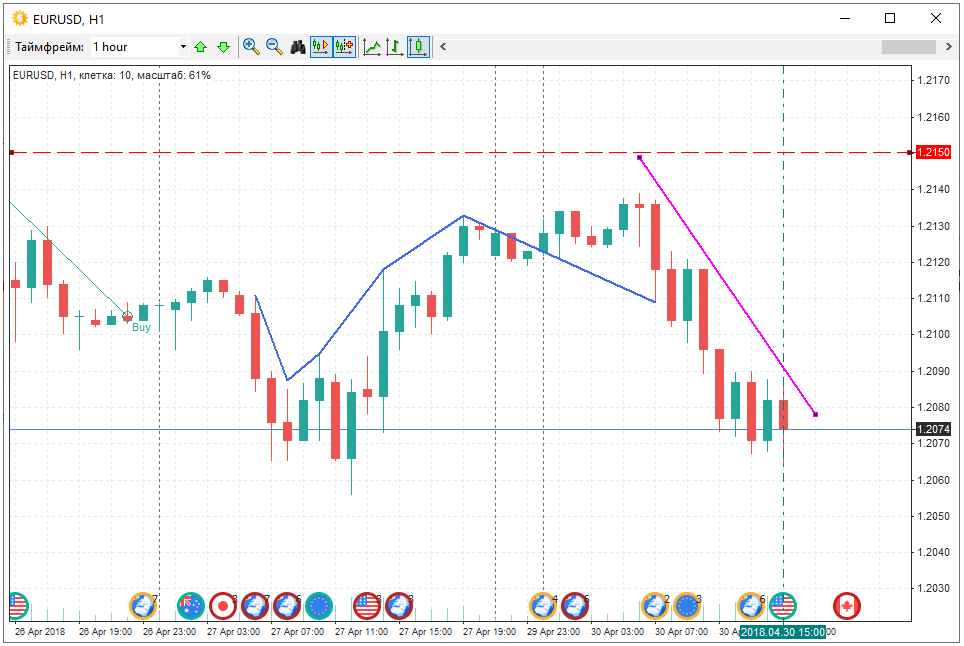Click the 2018.04.30 15:00 time marker

click(x=783, y=632)
